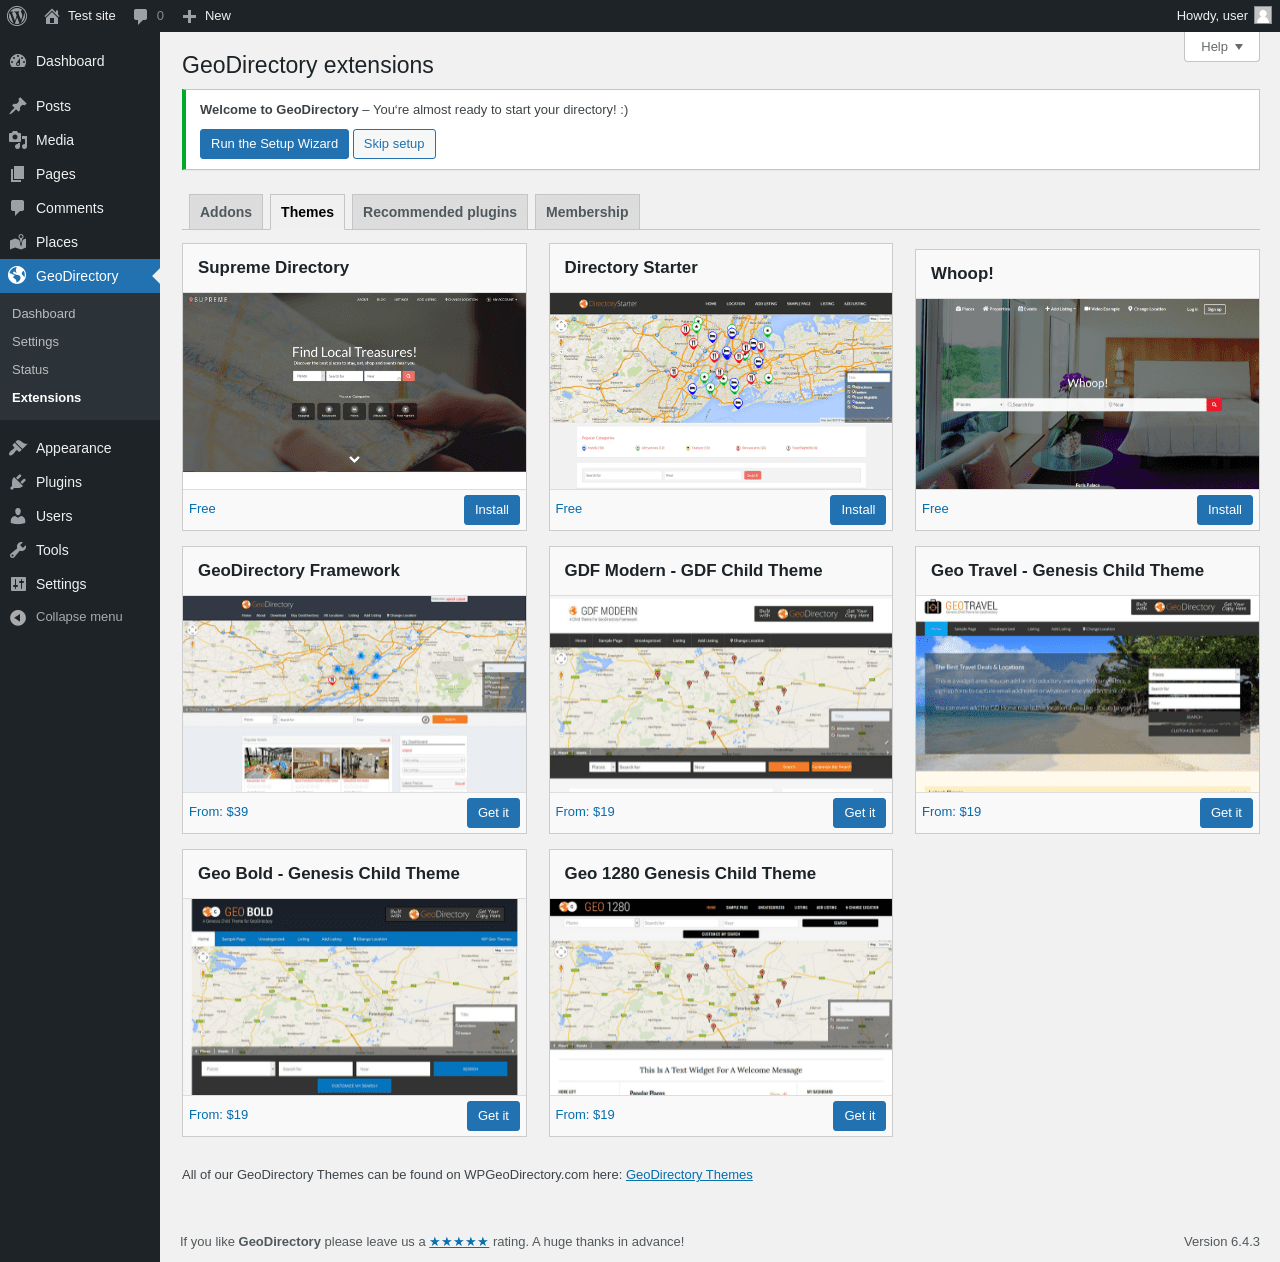Install the Whoop! theme
The image size is (1280, 1262).
click(1224, 510)
